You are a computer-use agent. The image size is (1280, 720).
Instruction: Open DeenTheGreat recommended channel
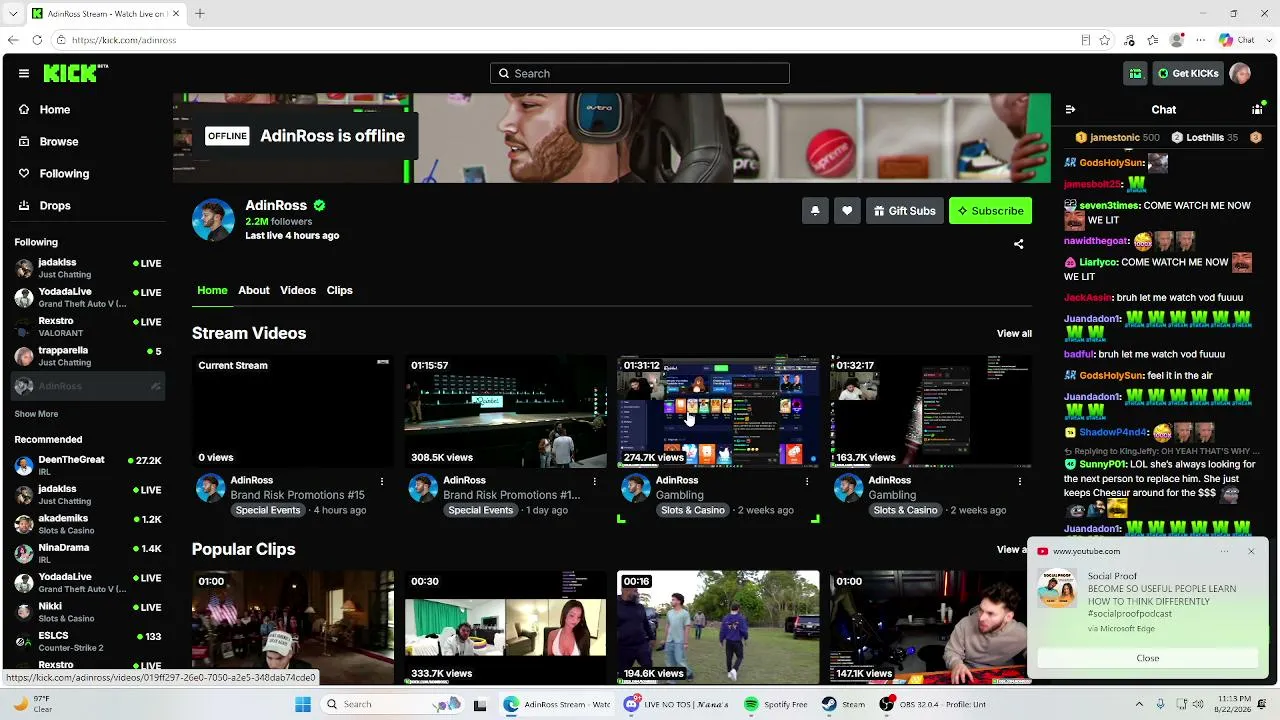[x=88, y=465]
